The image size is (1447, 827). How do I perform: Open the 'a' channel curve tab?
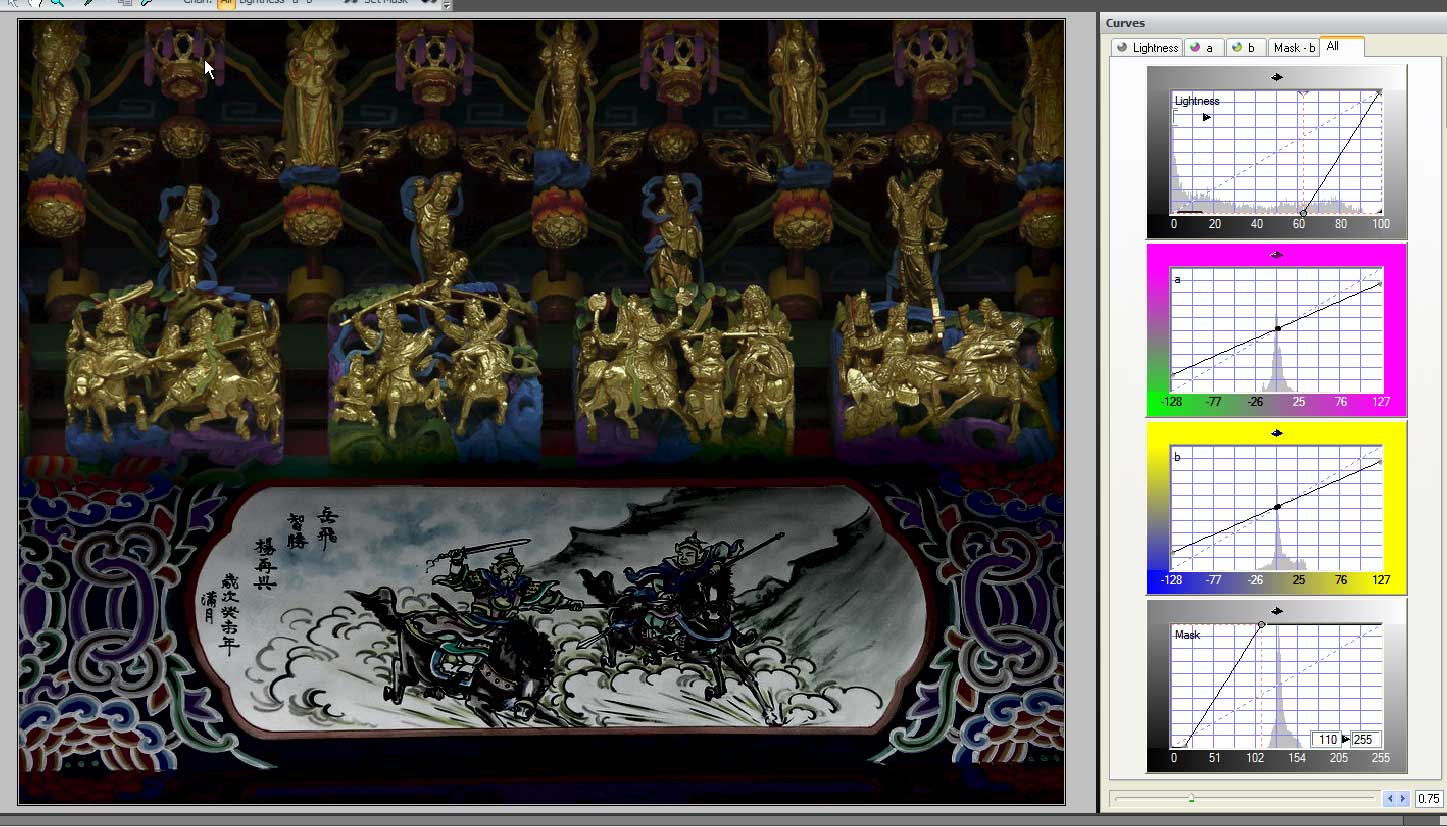(1202, 47)
